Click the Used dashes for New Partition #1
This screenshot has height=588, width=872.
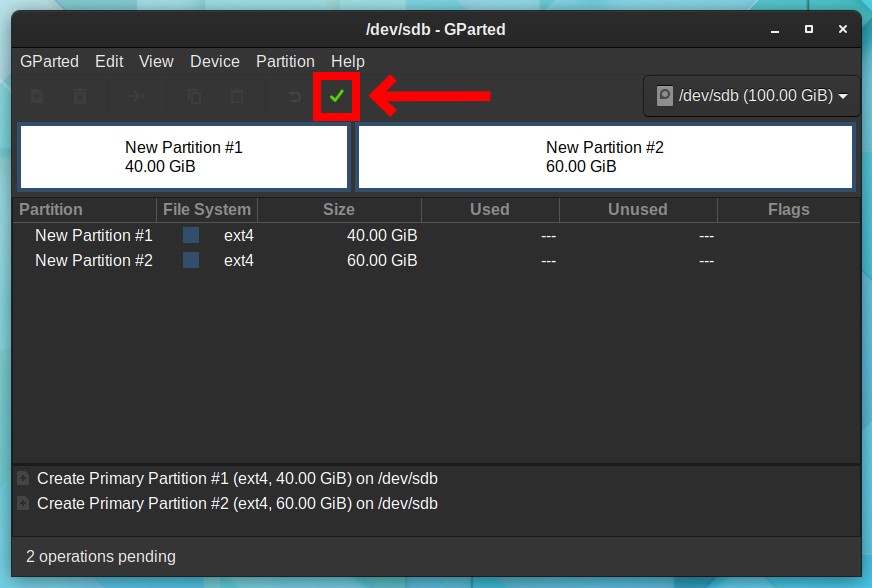(548, 236)
